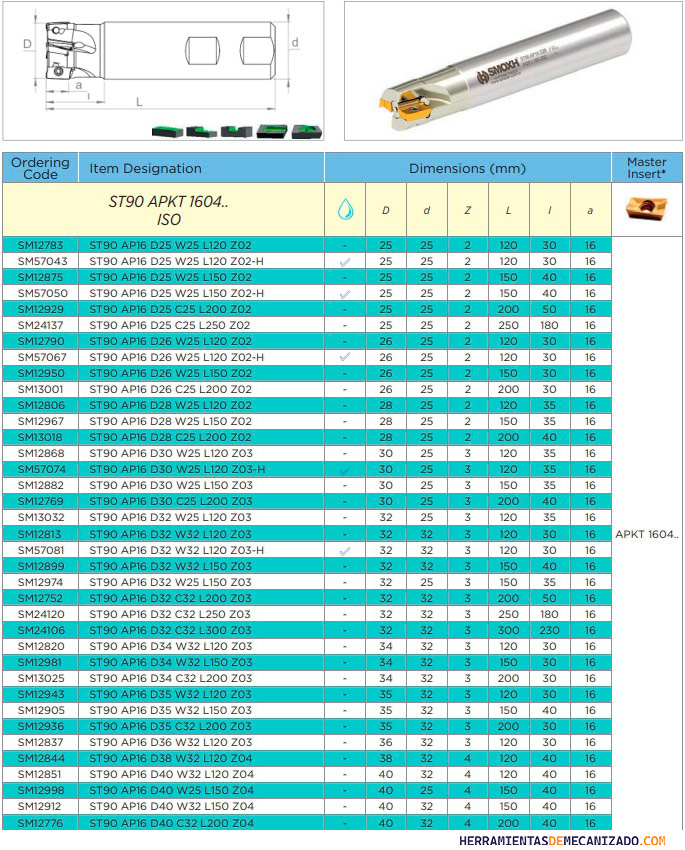Click the Z column header
685x850 pixels.
(467, 210)
